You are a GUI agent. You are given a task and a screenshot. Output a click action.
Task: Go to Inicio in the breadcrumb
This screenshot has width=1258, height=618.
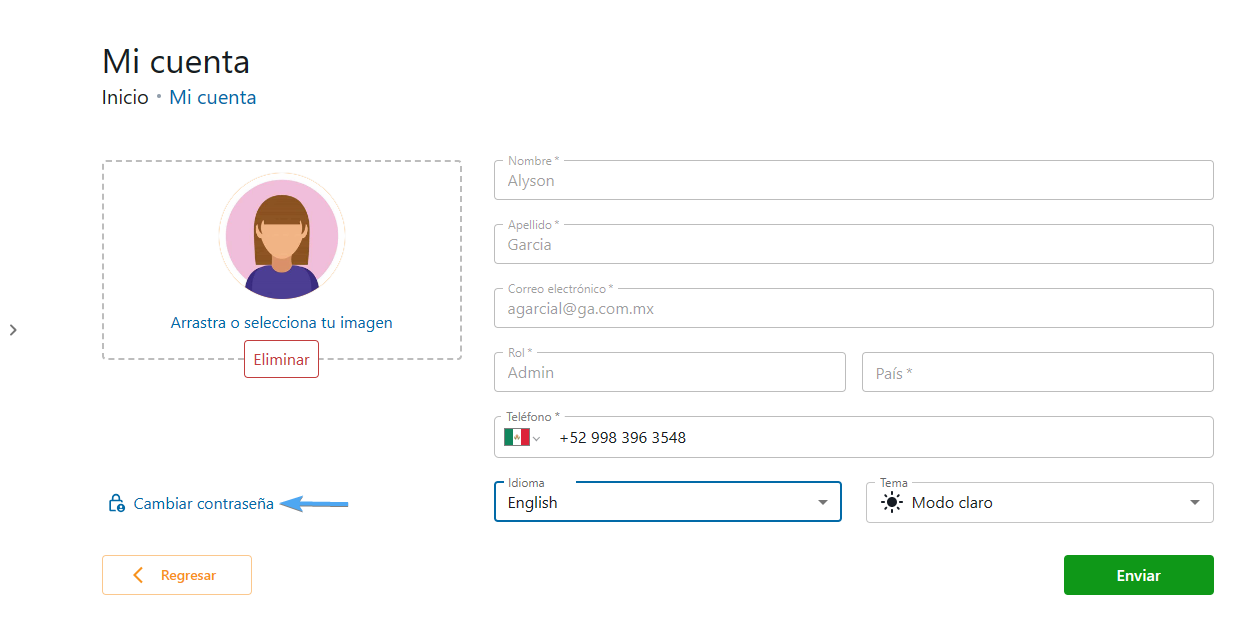click(x=125, y=97)
